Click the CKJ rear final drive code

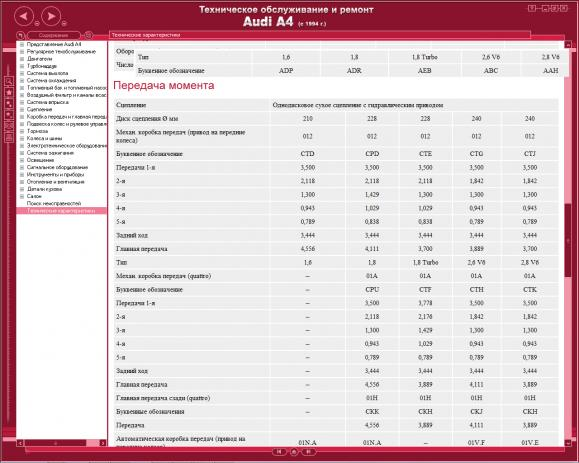[476, 412]
